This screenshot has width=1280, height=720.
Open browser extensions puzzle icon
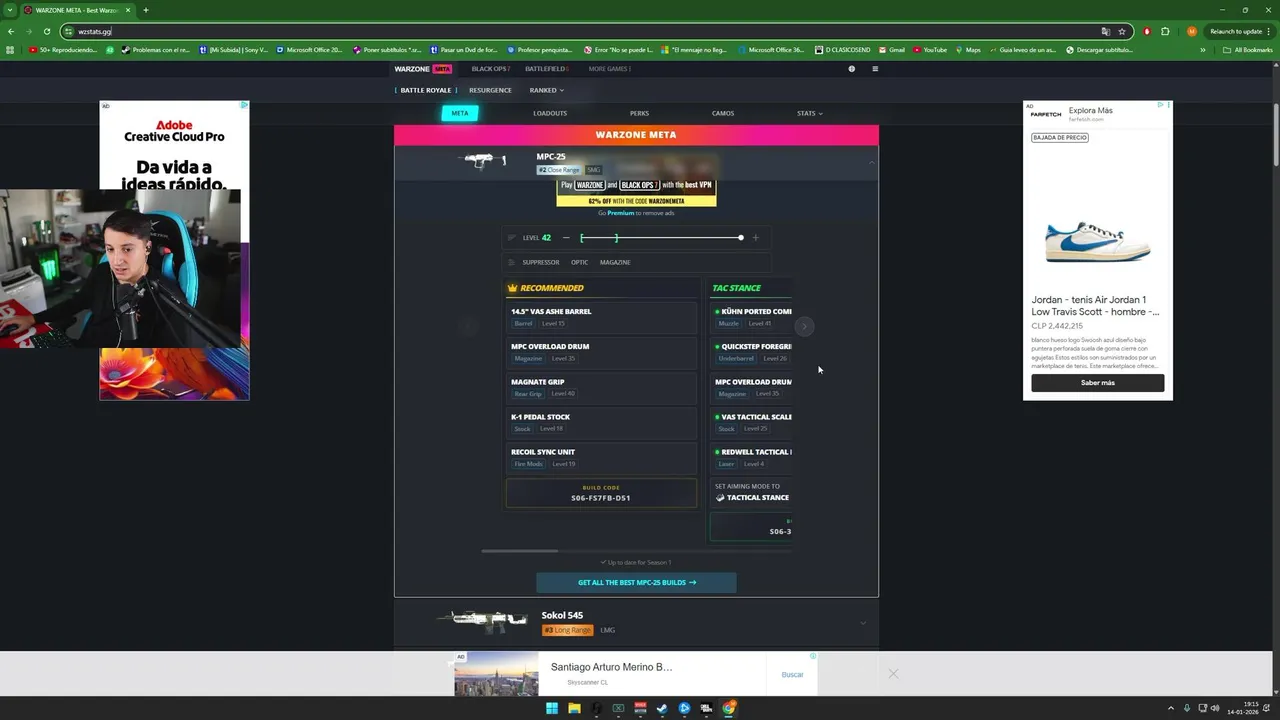(1165, 31)
